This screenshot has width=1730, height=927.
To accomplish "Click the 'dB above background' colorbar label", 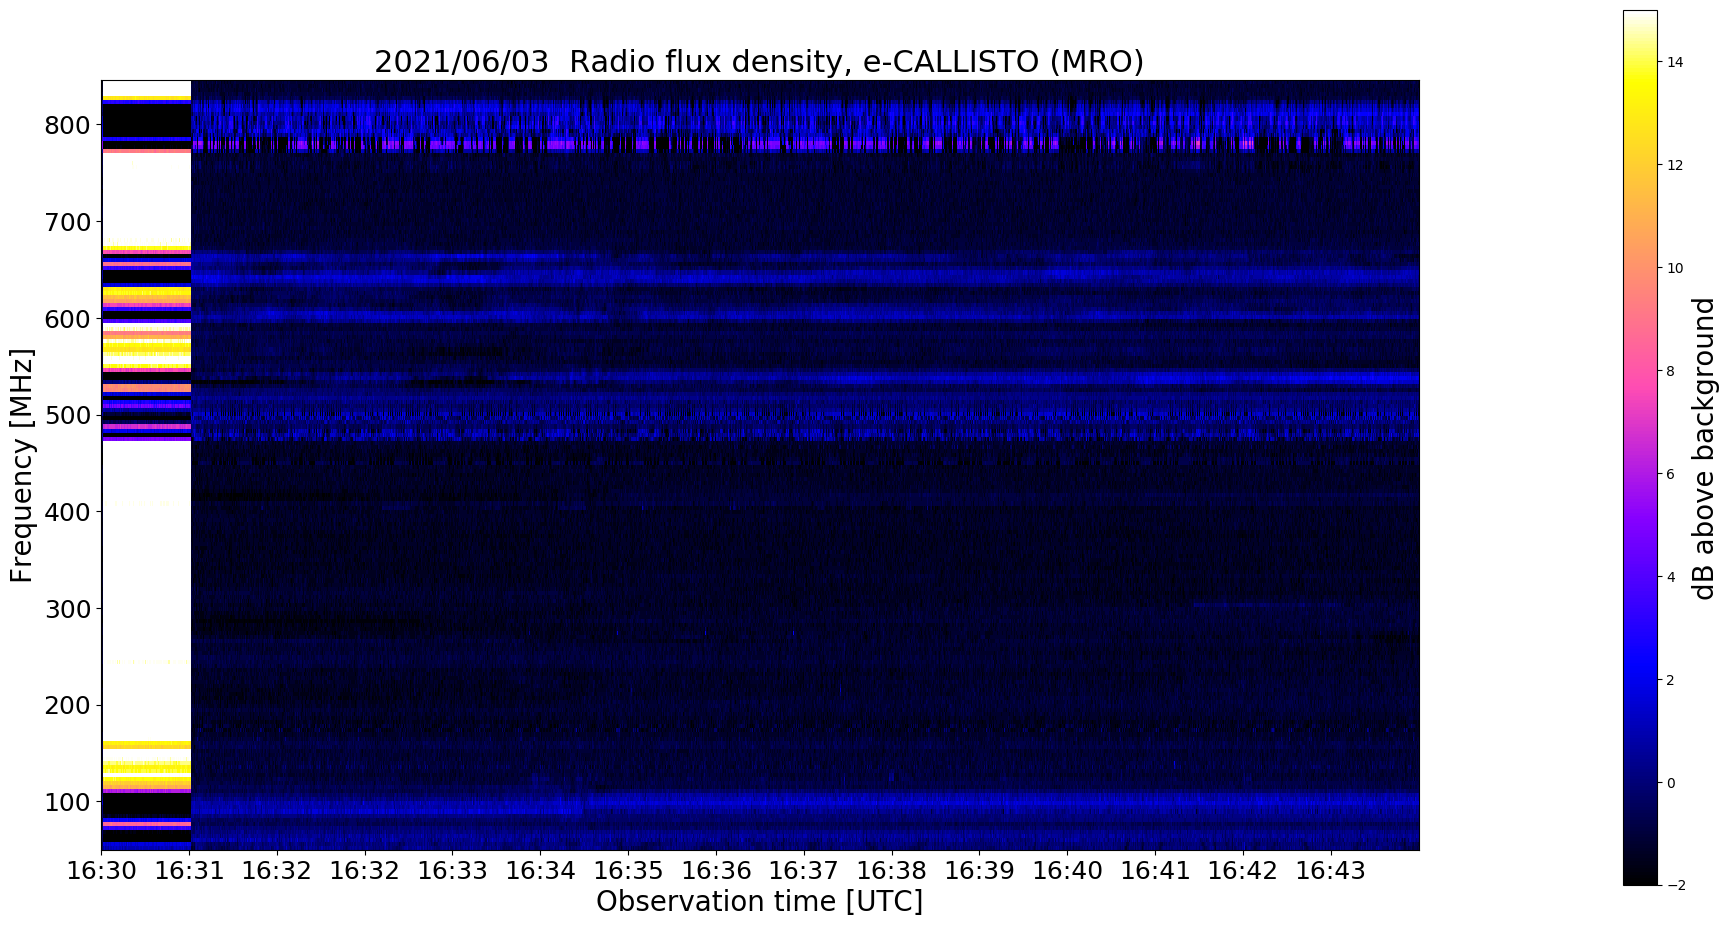I will (x=1704, y=448).
